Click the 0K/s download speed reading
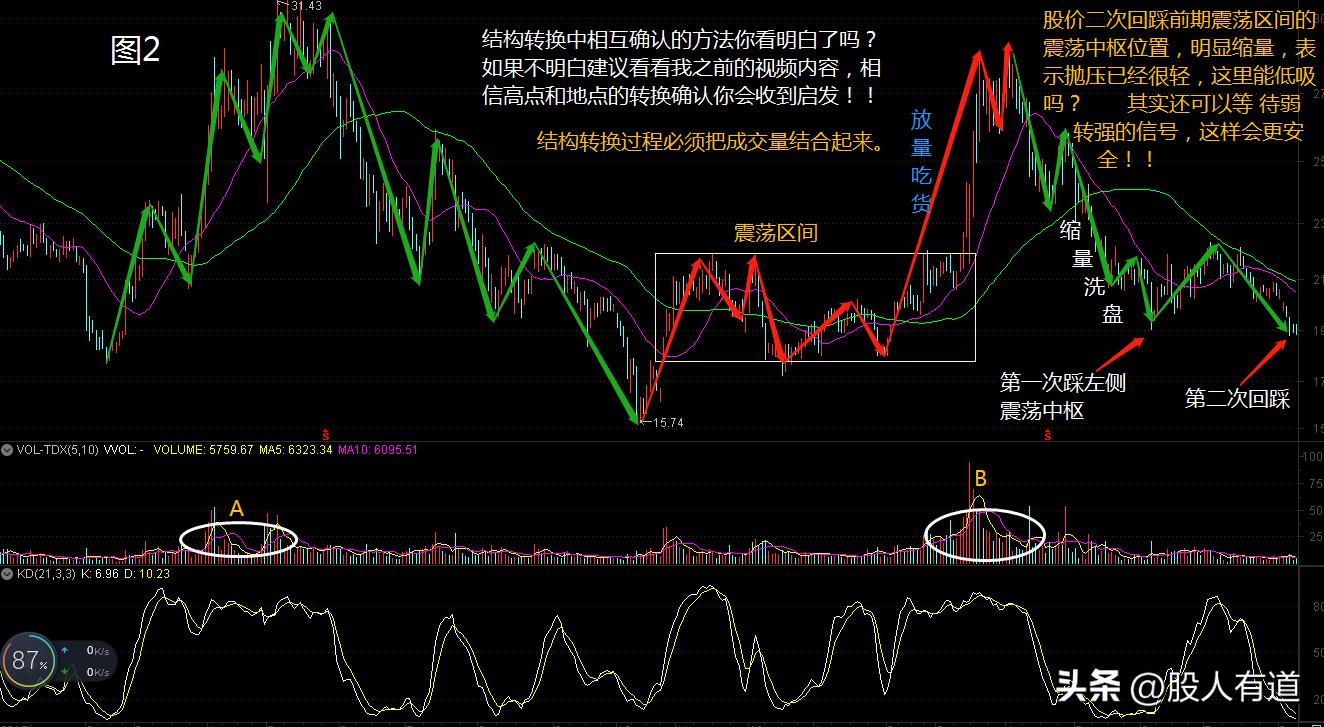This screenshot has height=727, width=1324. pos(97,673)
